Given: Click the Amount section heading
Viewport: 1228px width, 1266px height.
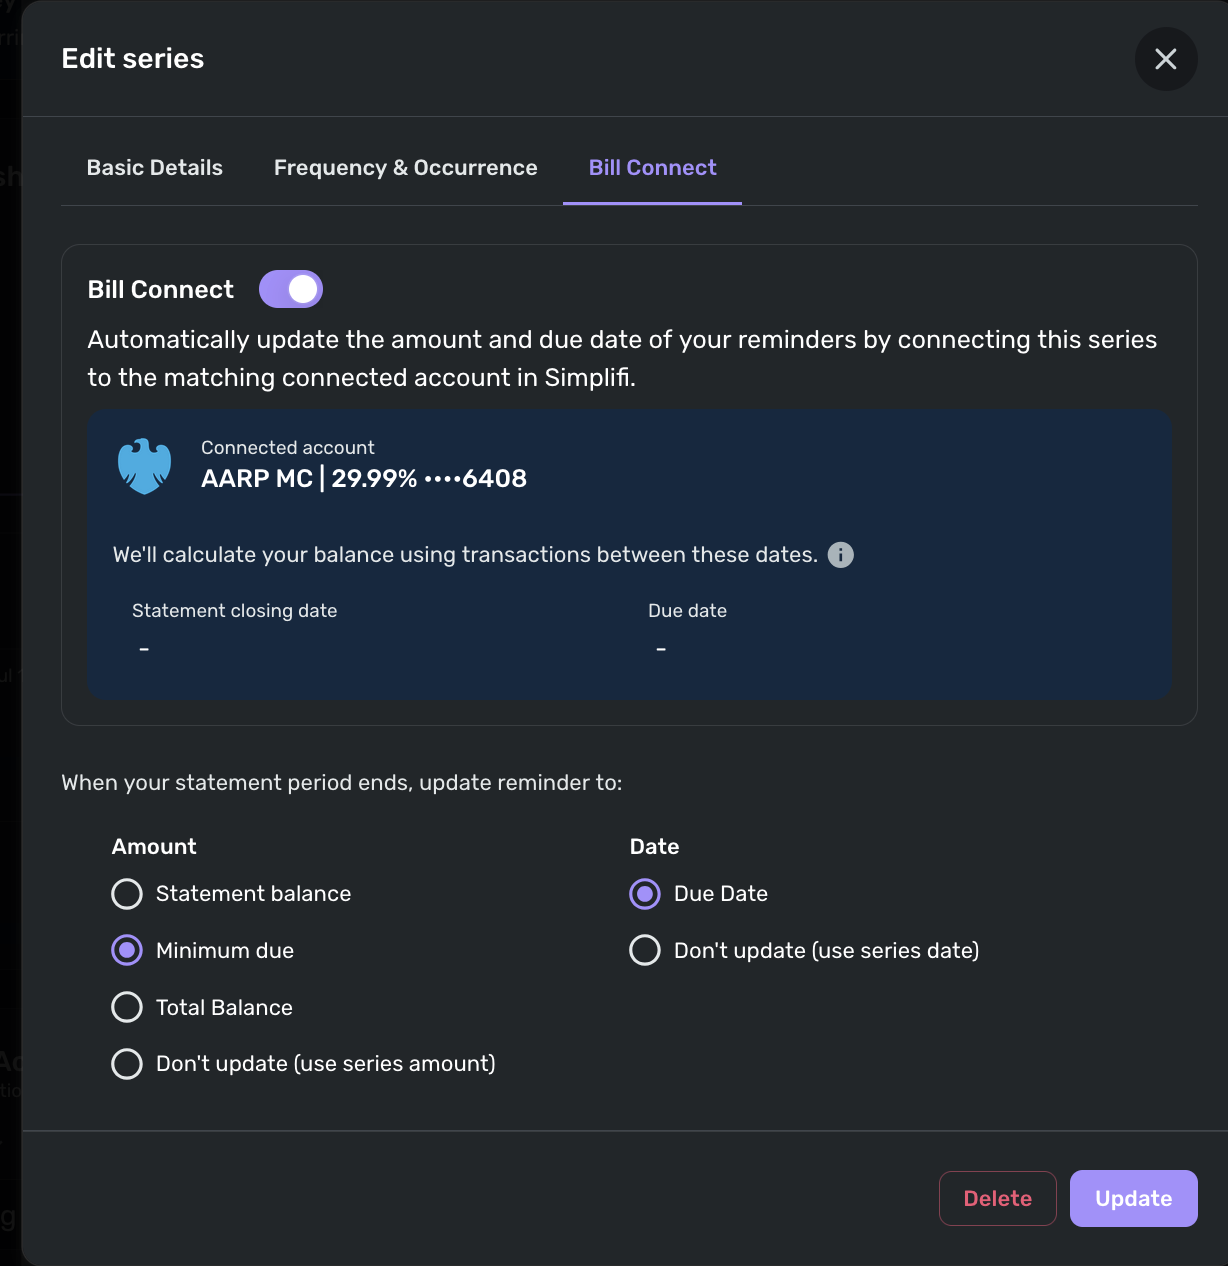Looking at the screenshot, I should point(154,847).
